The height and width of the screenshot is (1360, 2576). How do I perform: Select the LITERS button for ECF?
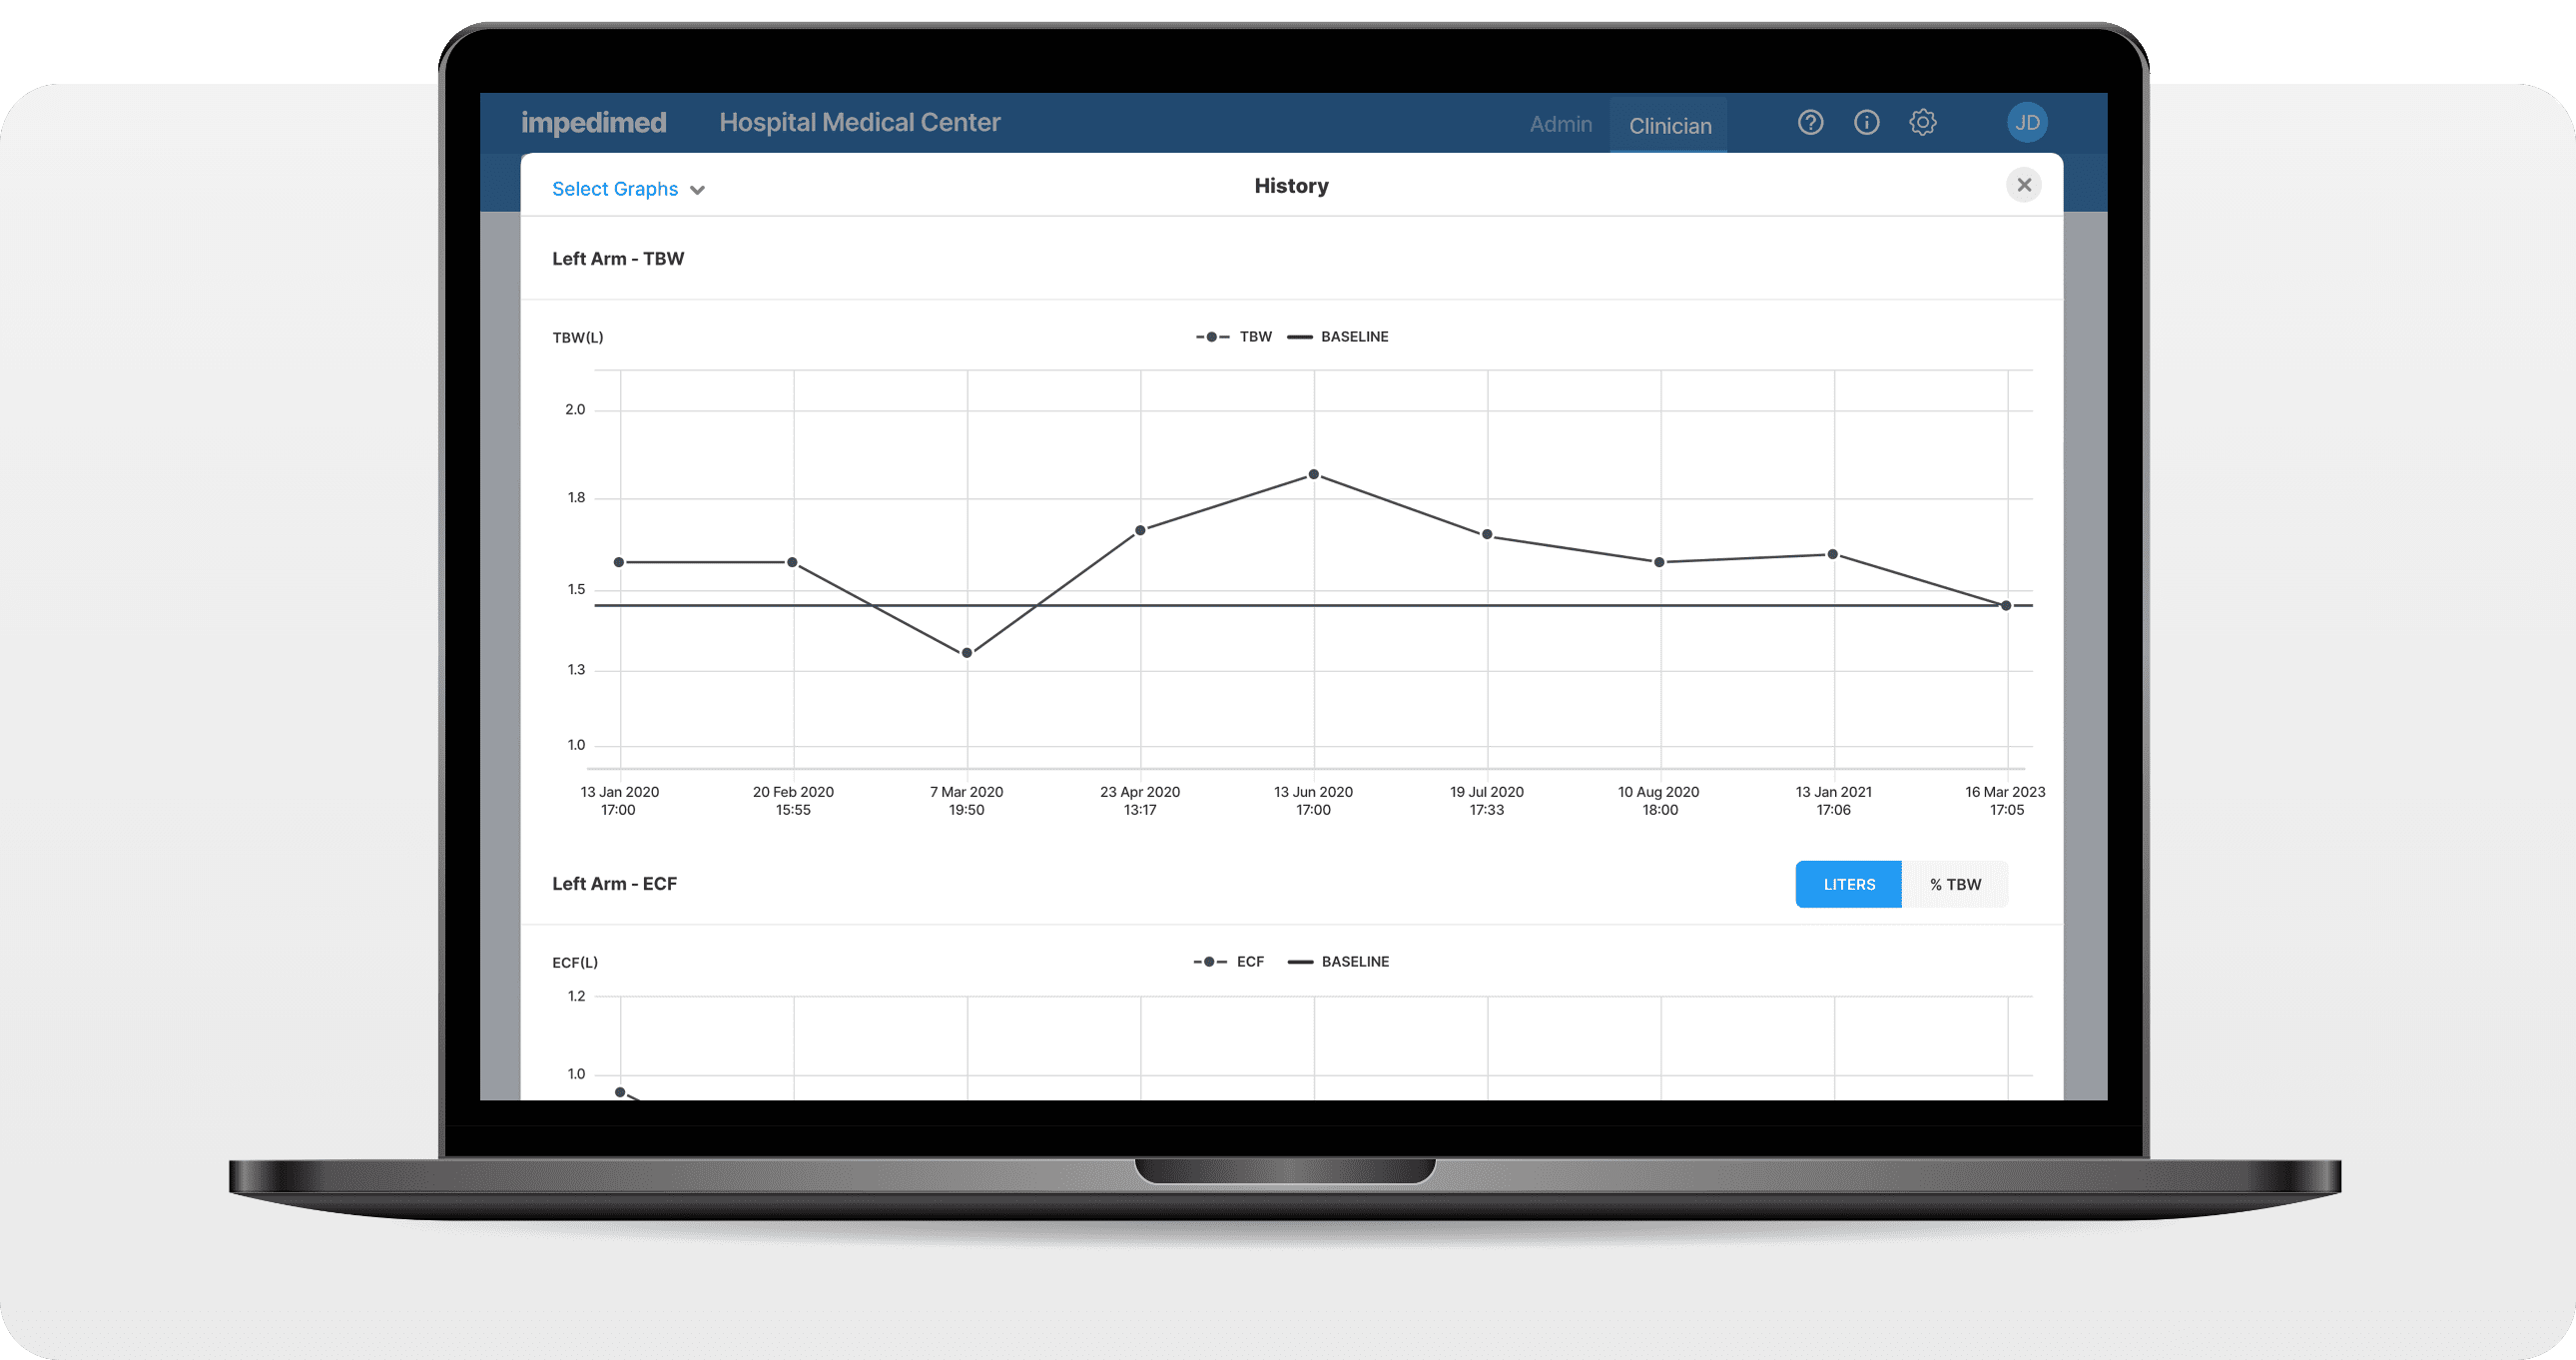coord(1848,883)
